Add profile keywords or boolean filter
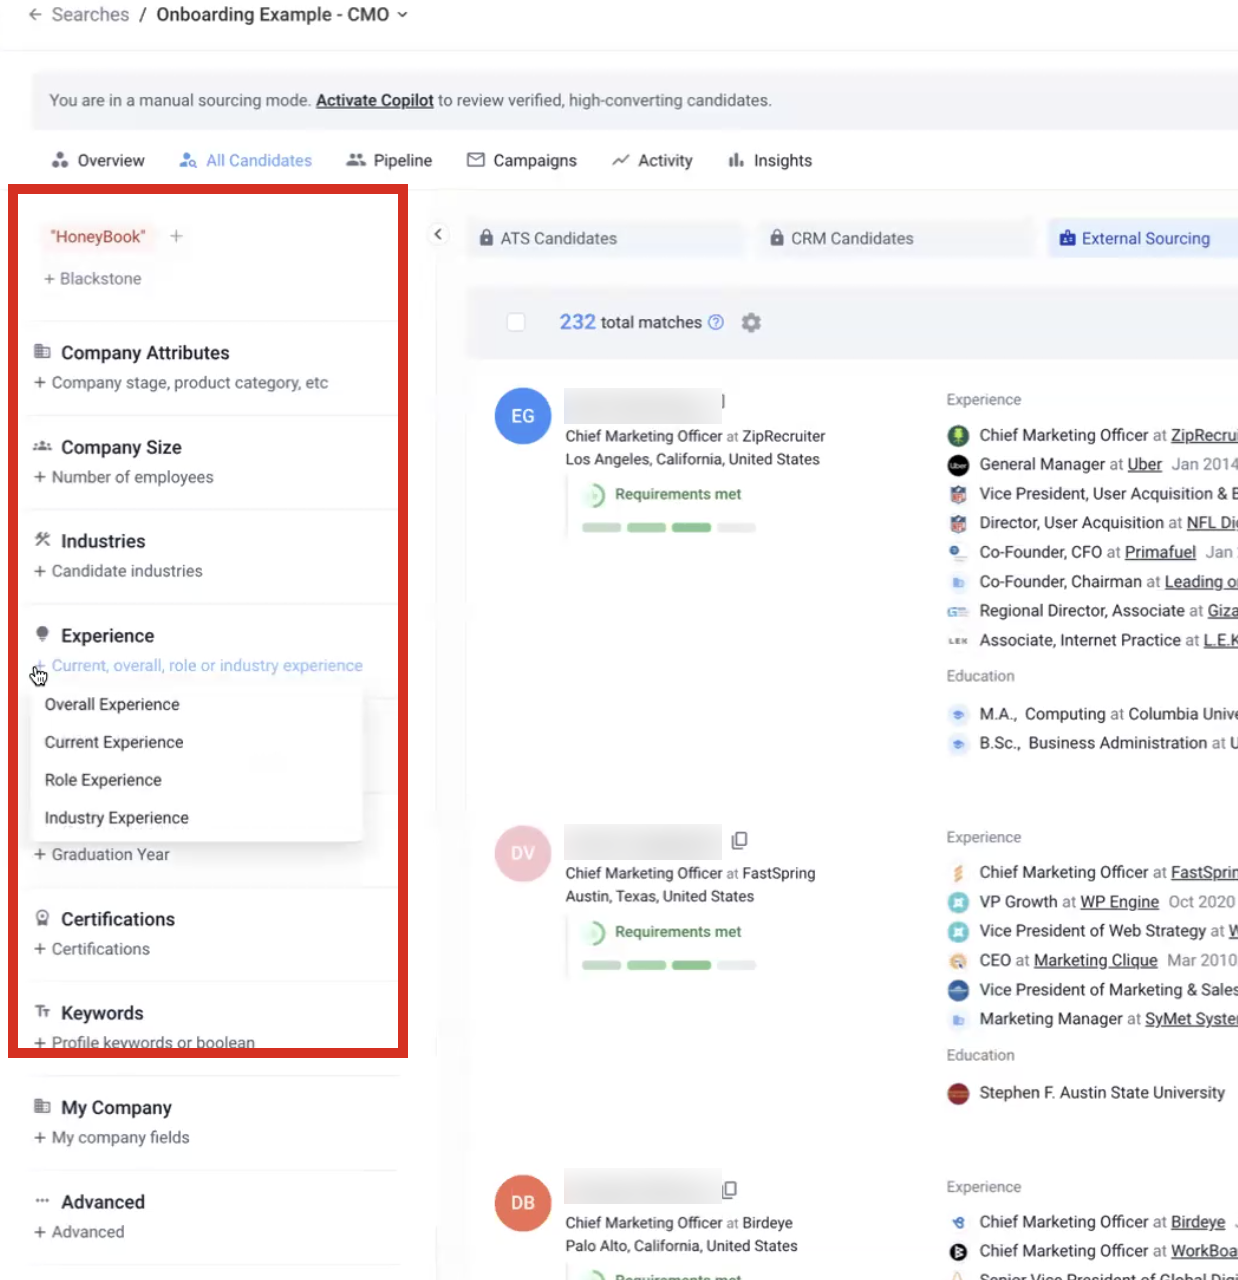 click(x=145, y=1042)
